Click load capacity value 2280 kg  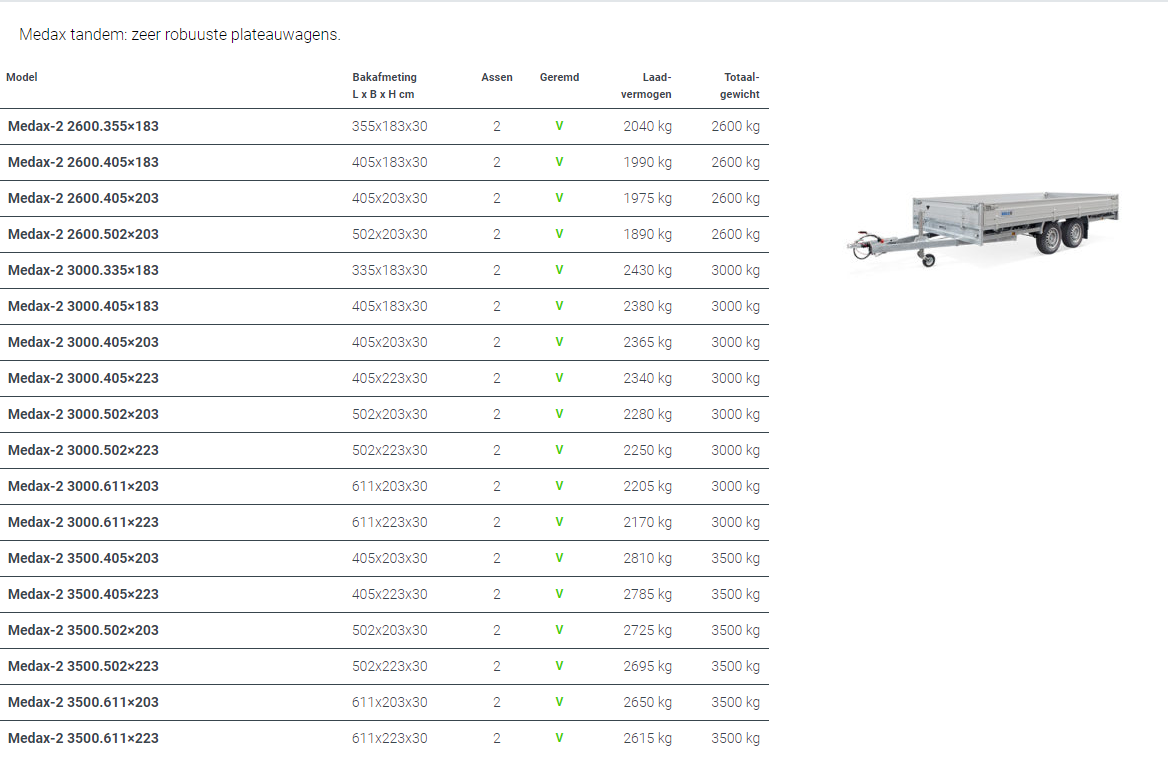[x=647, y=414]
